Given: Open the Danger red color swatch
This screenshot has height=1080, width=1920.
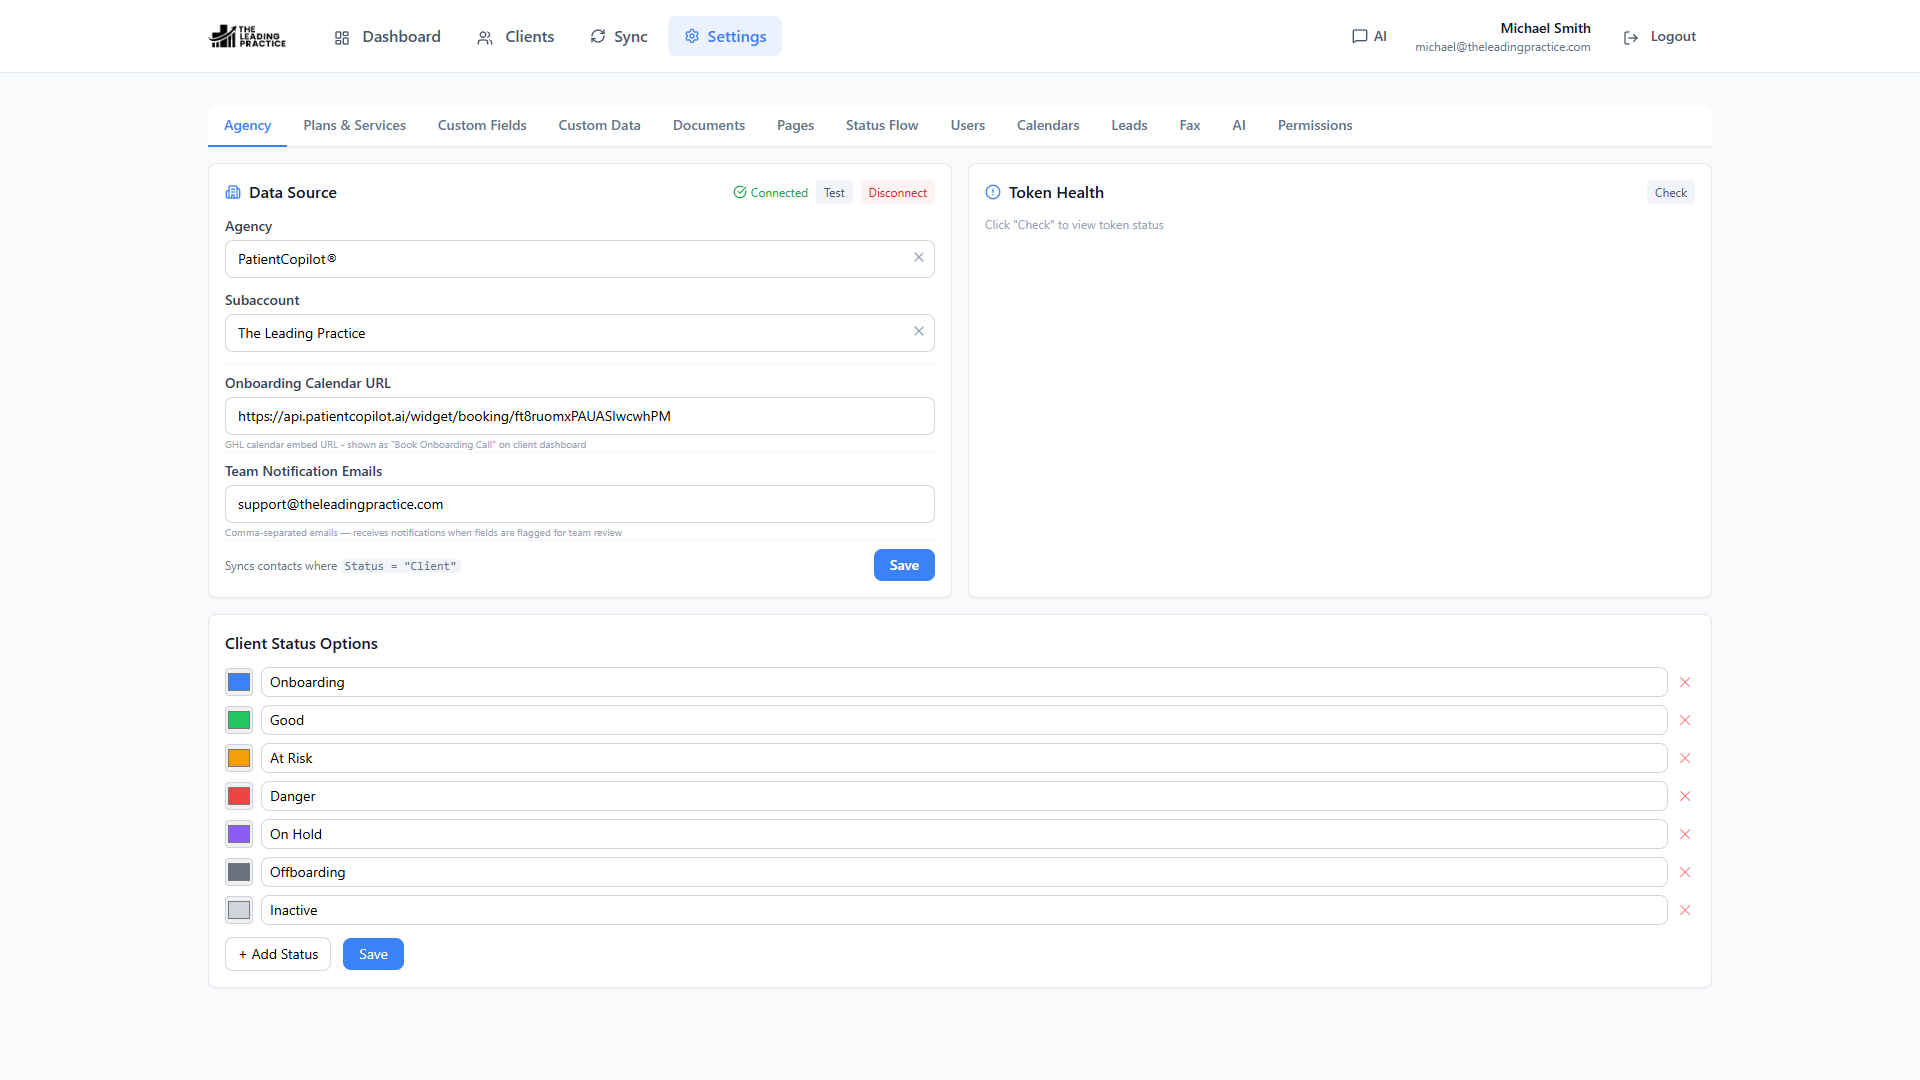Looking at the screenshot, I should pyautogui.click(x=239, y=796).
